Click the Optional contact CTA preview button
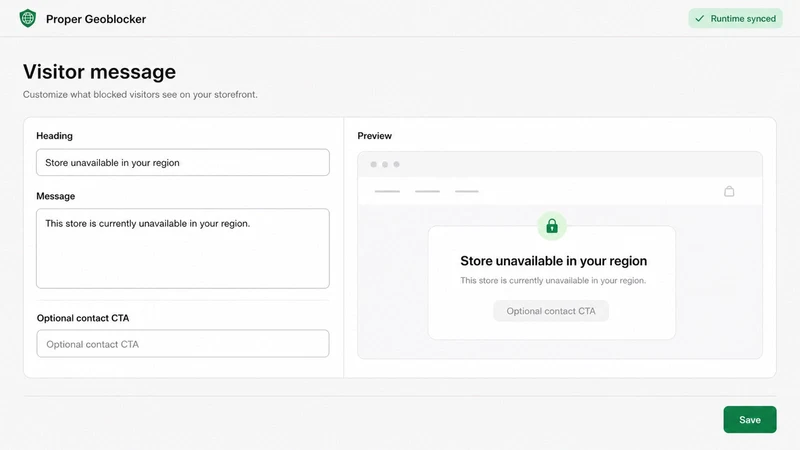Viewport: 800px width, 450px height. [551, 311]
